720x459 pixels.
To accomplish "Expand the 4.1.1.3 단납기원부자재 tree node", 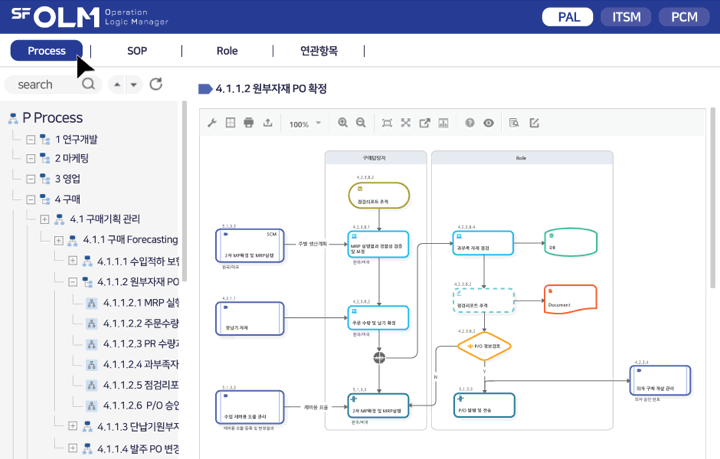I will coord(73,426).
